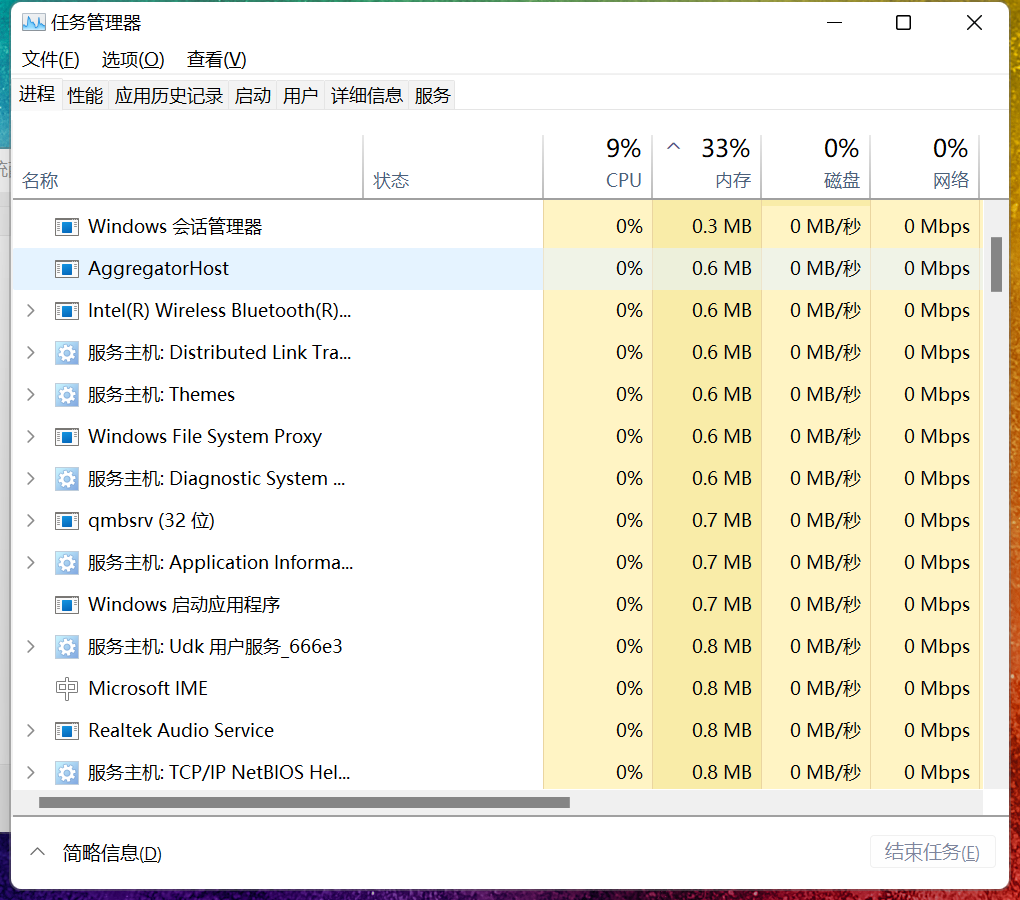
Task: Expand the Intel(R) Wireless Bluetooth process group
Action: tap(31, 311)
